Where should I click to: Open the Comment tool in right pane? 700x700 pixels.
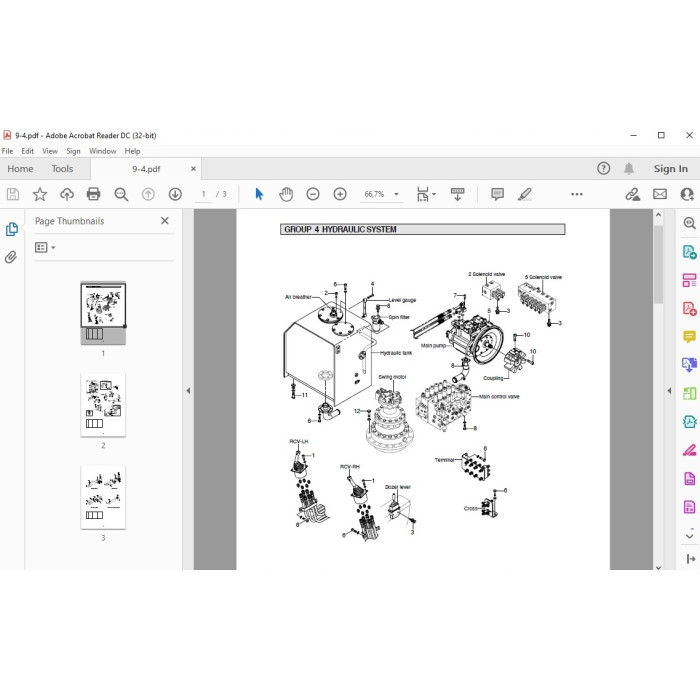click(x=689, y=337)
